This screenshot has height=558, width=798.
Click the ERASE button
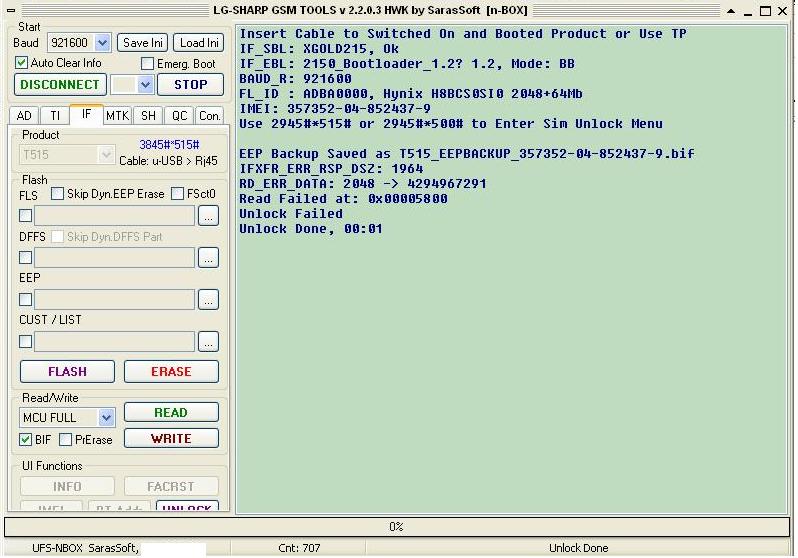171,372
